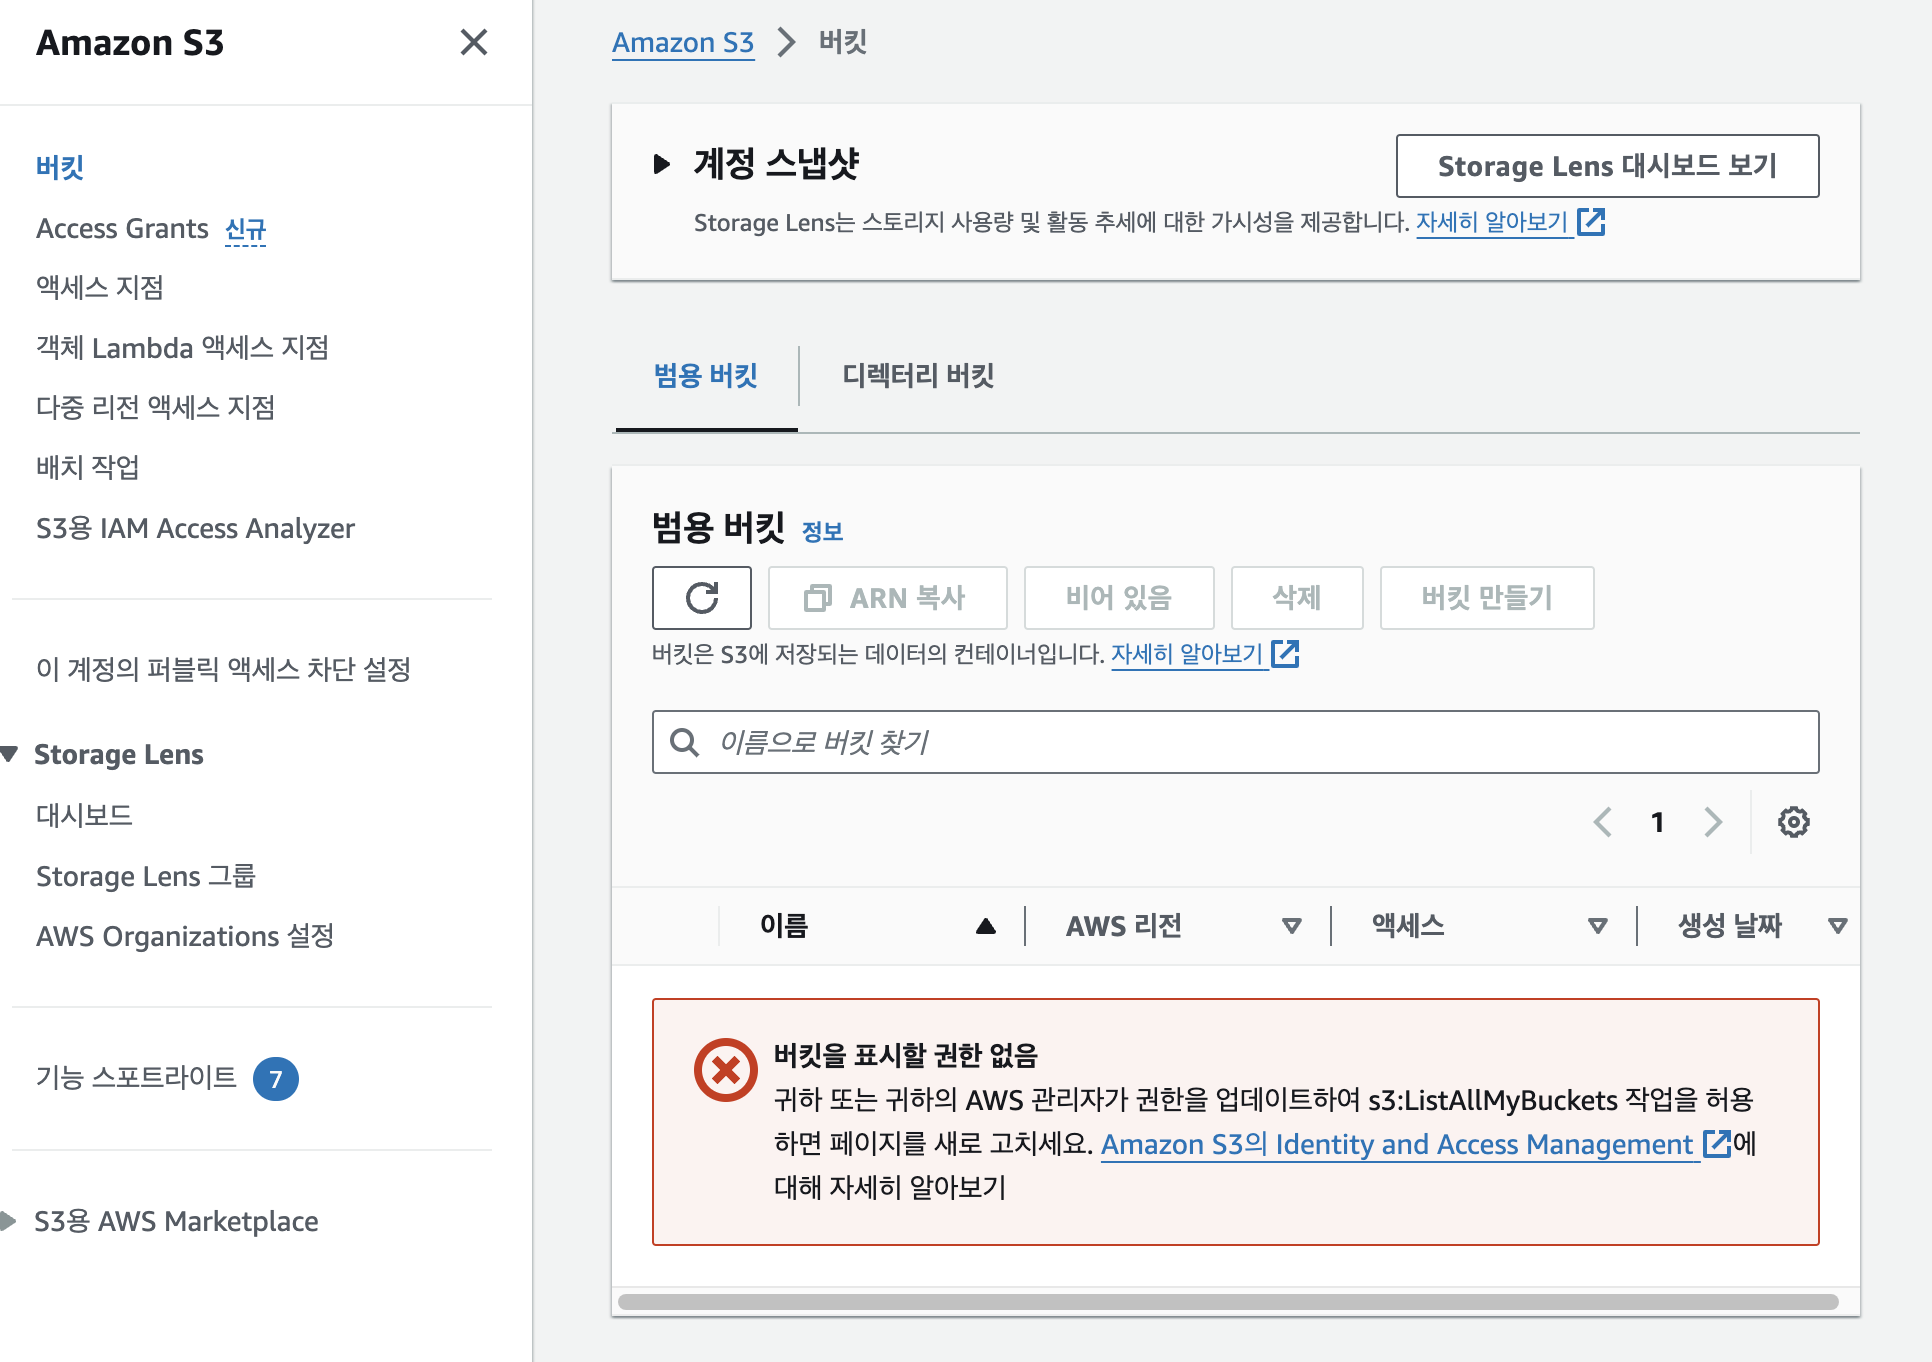Expand the 계정 스냅샷 section triangle
The height and width of the screenshot is (1362, 1932).
click(661, 164)
